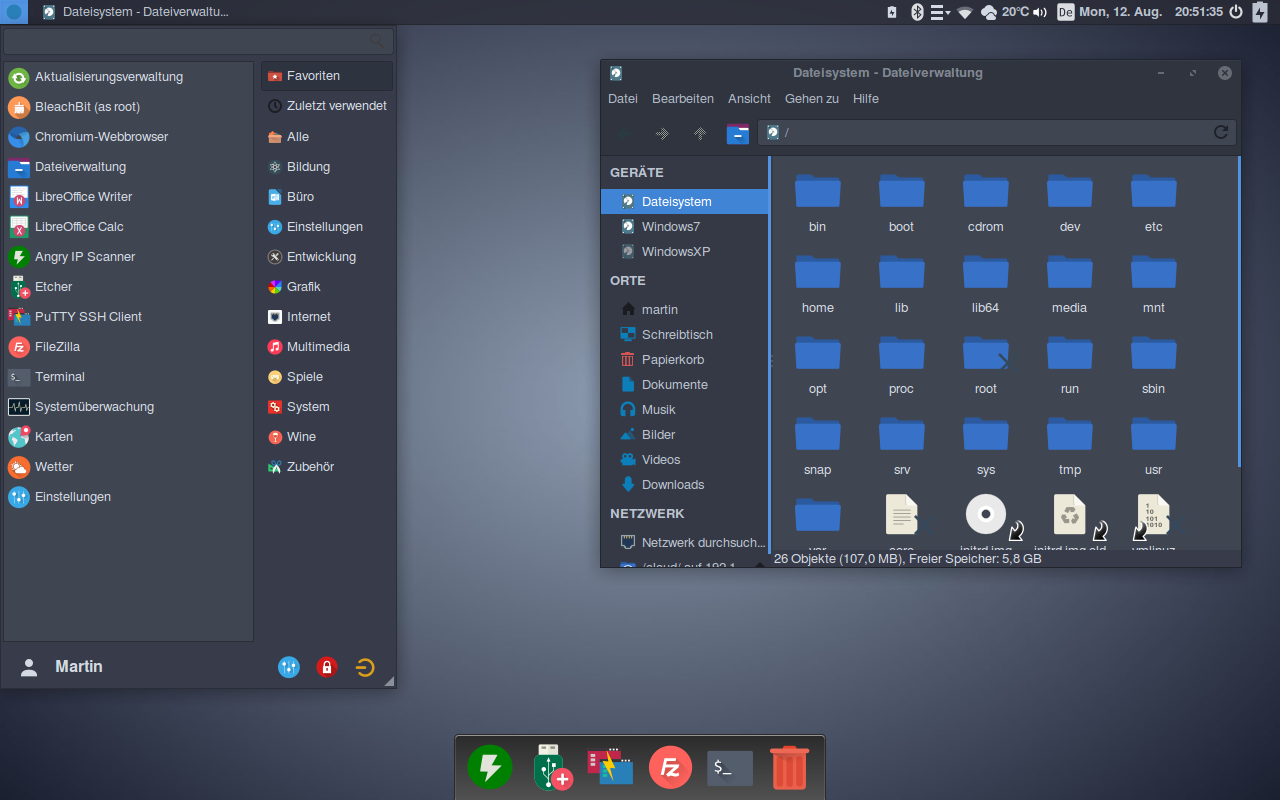Open the Datei menu
This screenshot has width=1280, height=800.
pos(623,99)
